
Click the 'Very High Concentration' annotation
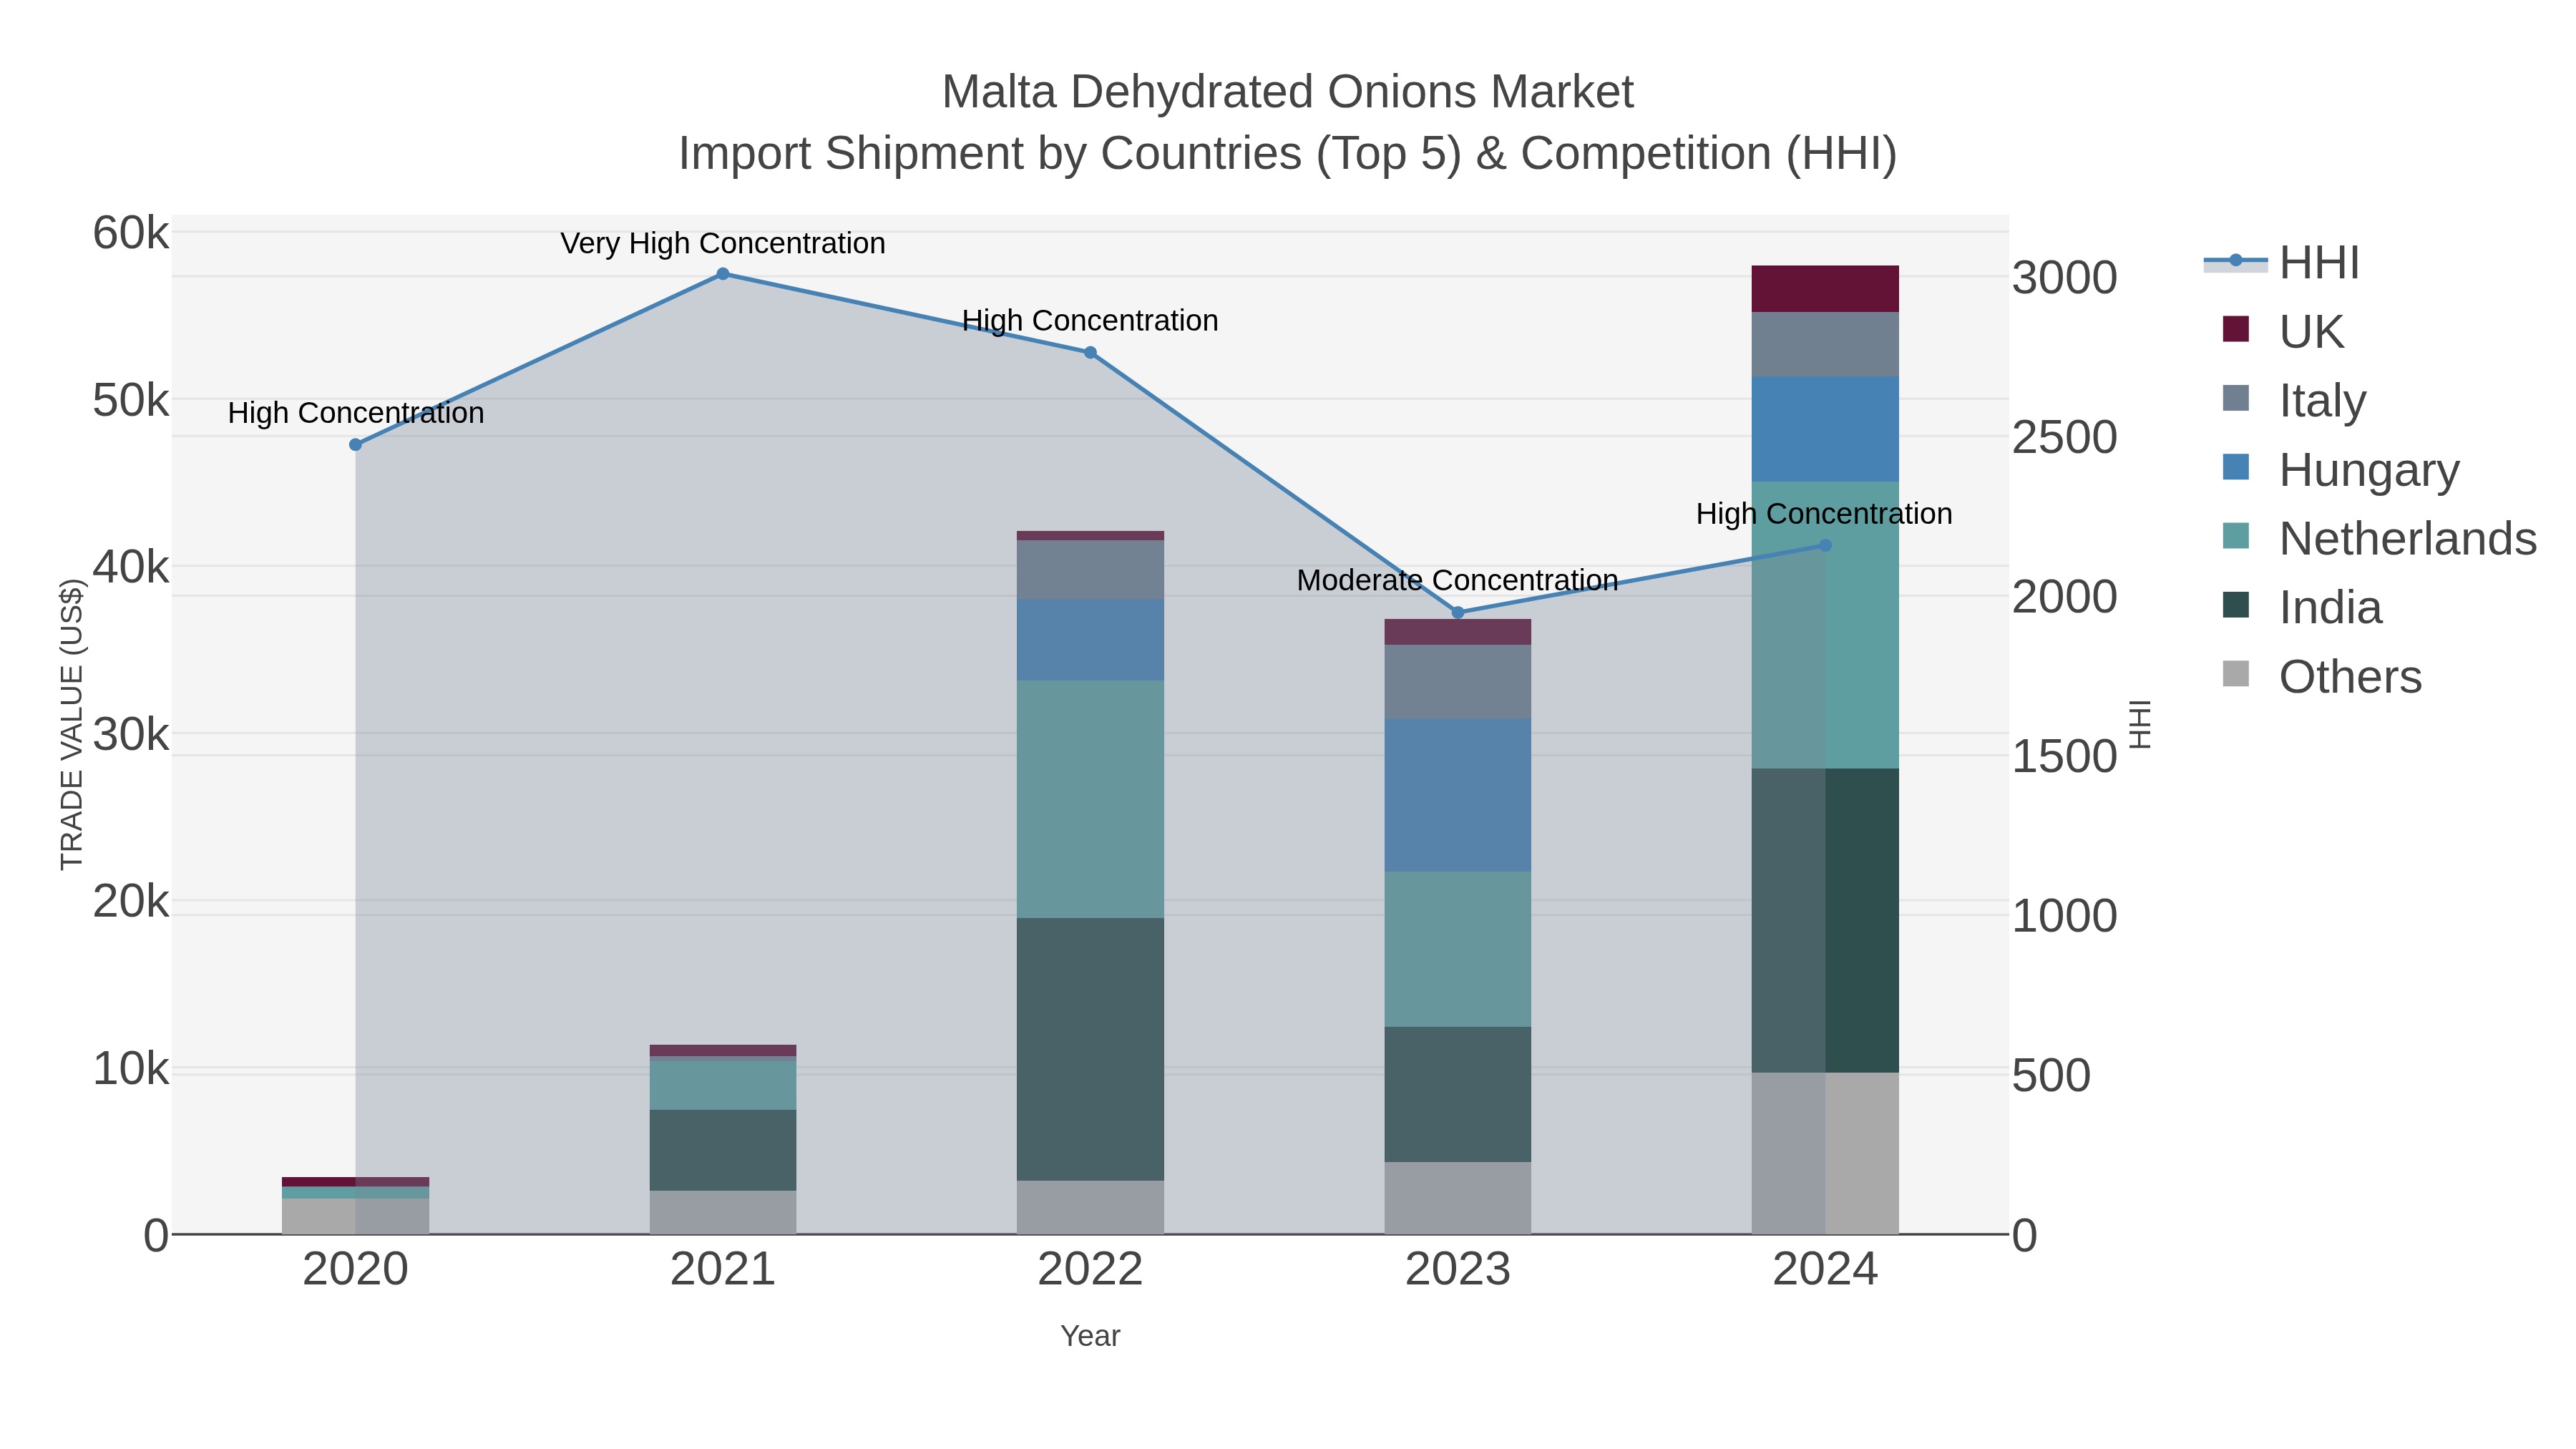click(723, 243)
